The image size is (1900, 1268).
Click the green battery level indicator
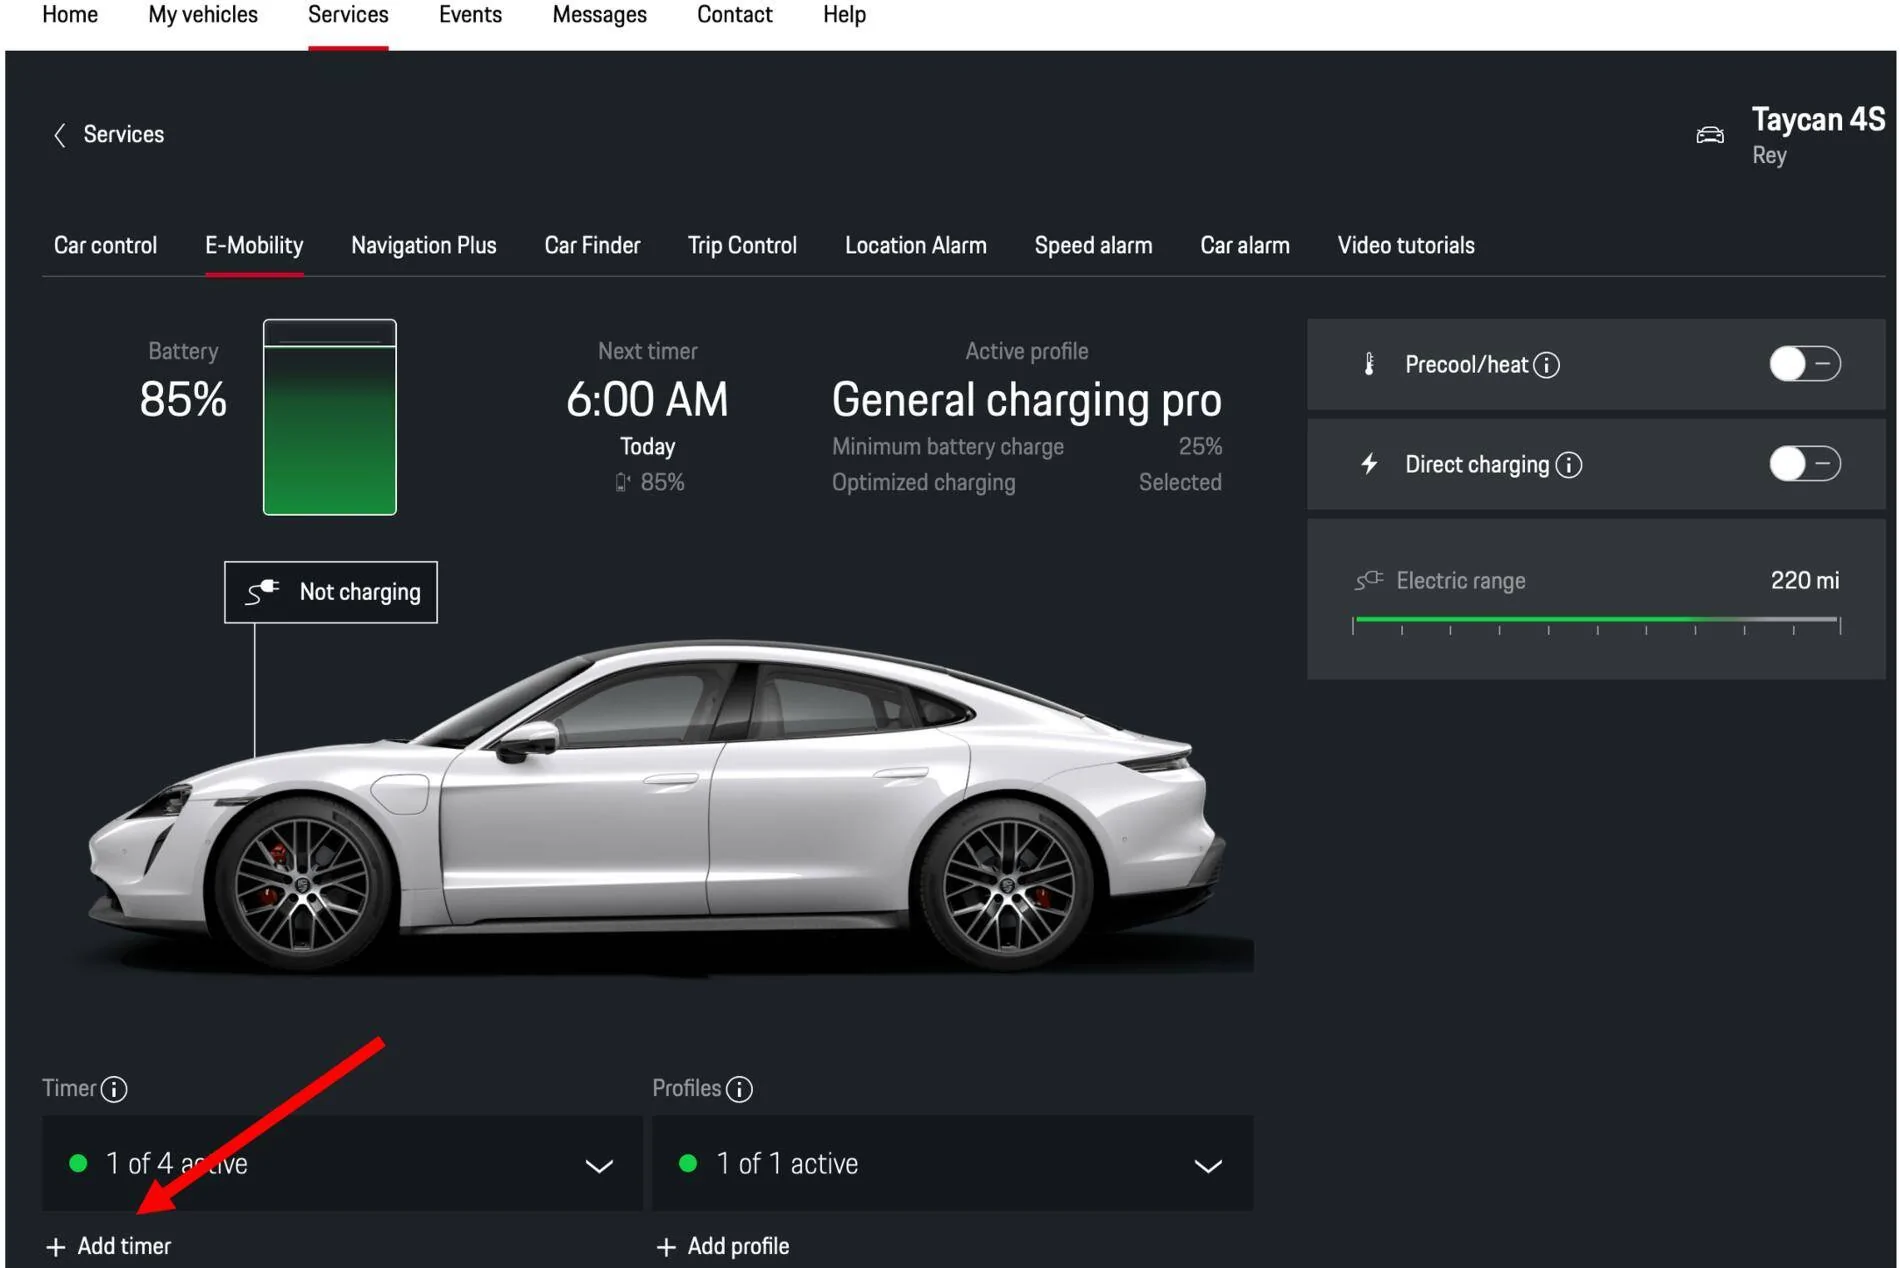click(330, 417)
